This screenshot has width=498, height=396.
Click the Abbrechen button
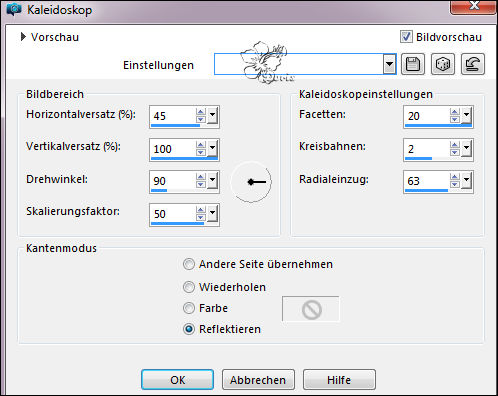(x=258, y=379)
